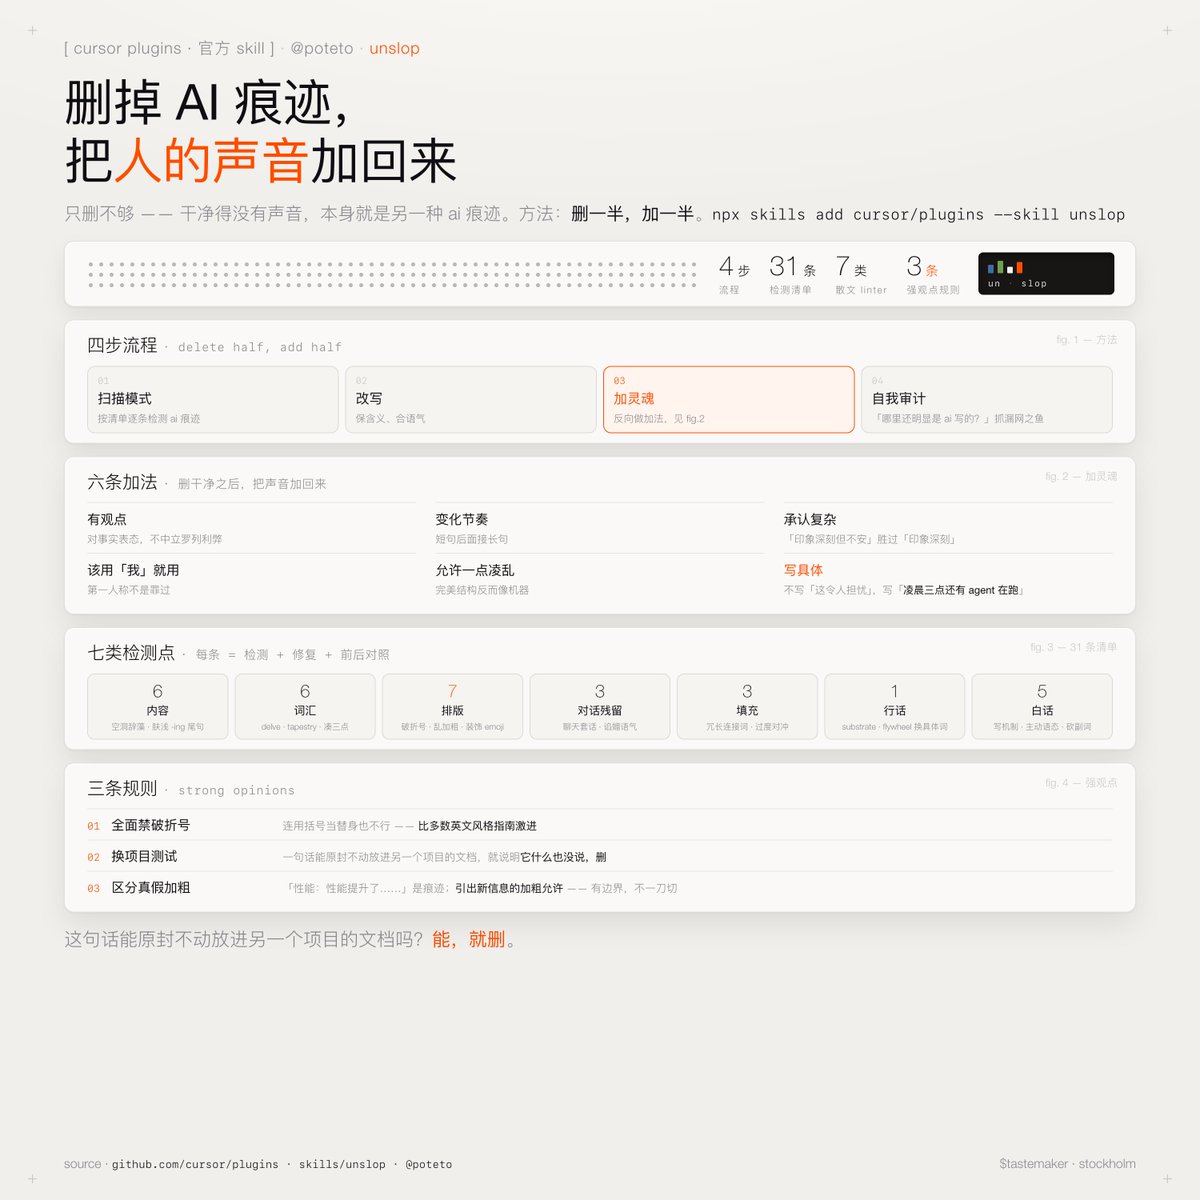The image size is (1200, 1200).
Task: Select step card 04 '自我审计'
Action: (x=987, y=400)
